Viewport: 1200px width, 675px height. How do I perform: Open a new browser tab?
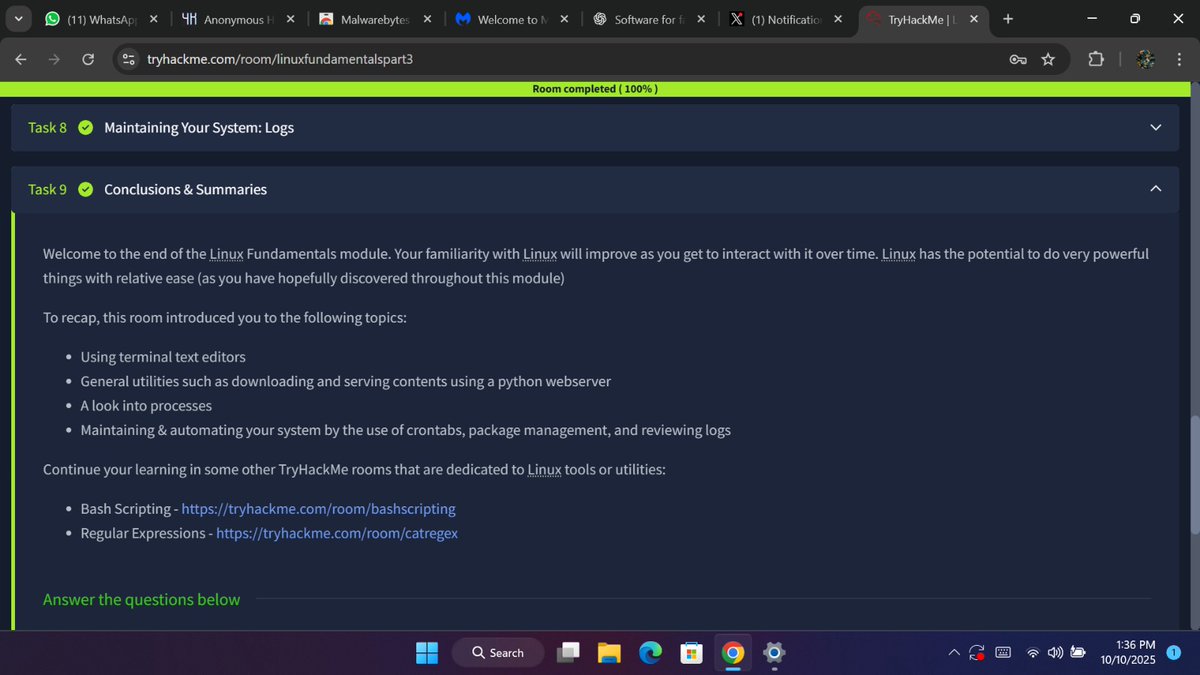click(x=1007, y=19)
